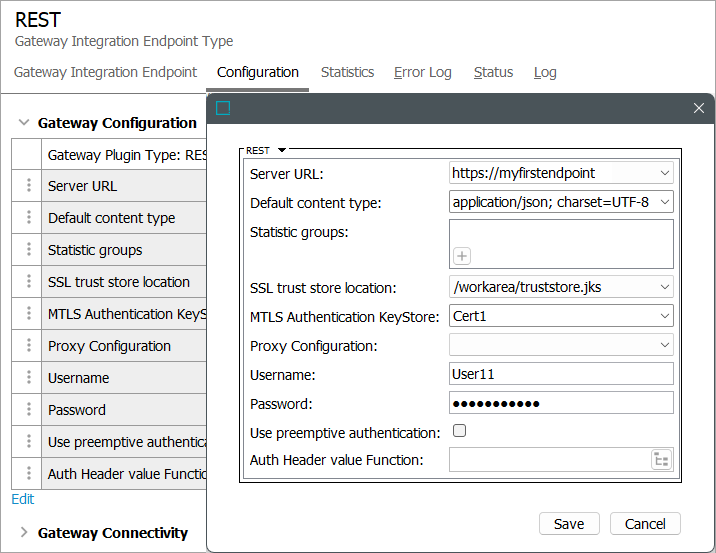
Task: Enable Use preemptive authentication checkbox
Action: pyautogui.click(x=460, y=432)
